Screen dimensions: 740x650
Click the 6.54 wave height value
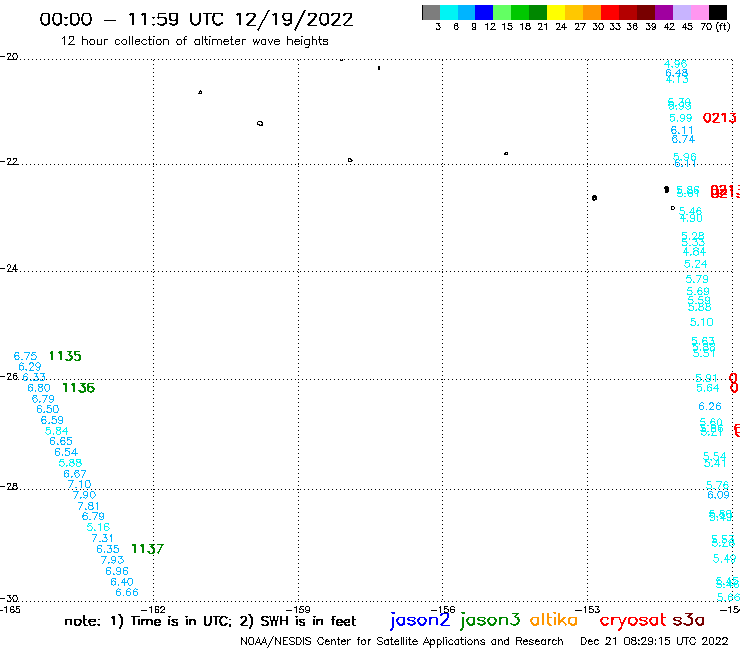66,452
